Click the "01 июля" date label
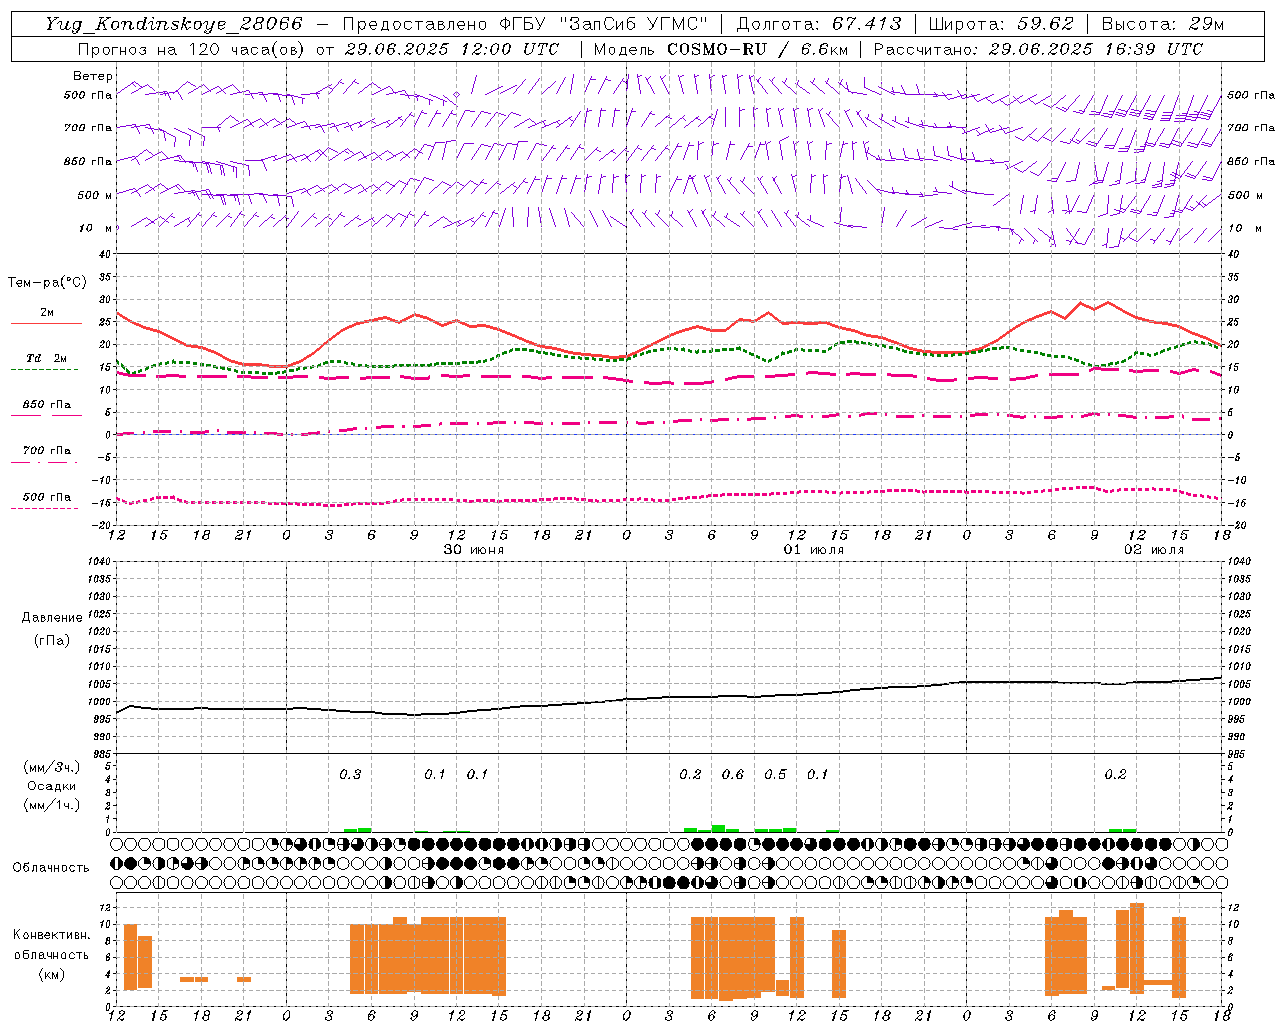The image size is (1280, 1024). 813,550
